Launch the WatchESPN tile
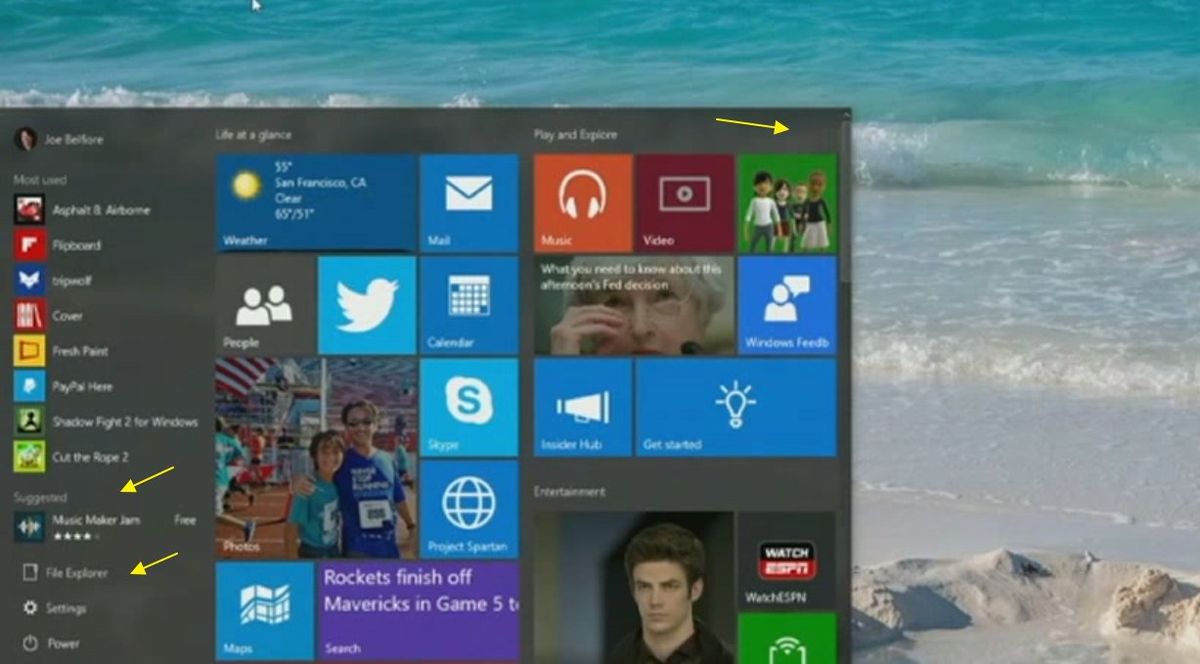The width and height of the screenshot is (1200, 664). pyautogui.click(x=787, y=560)
